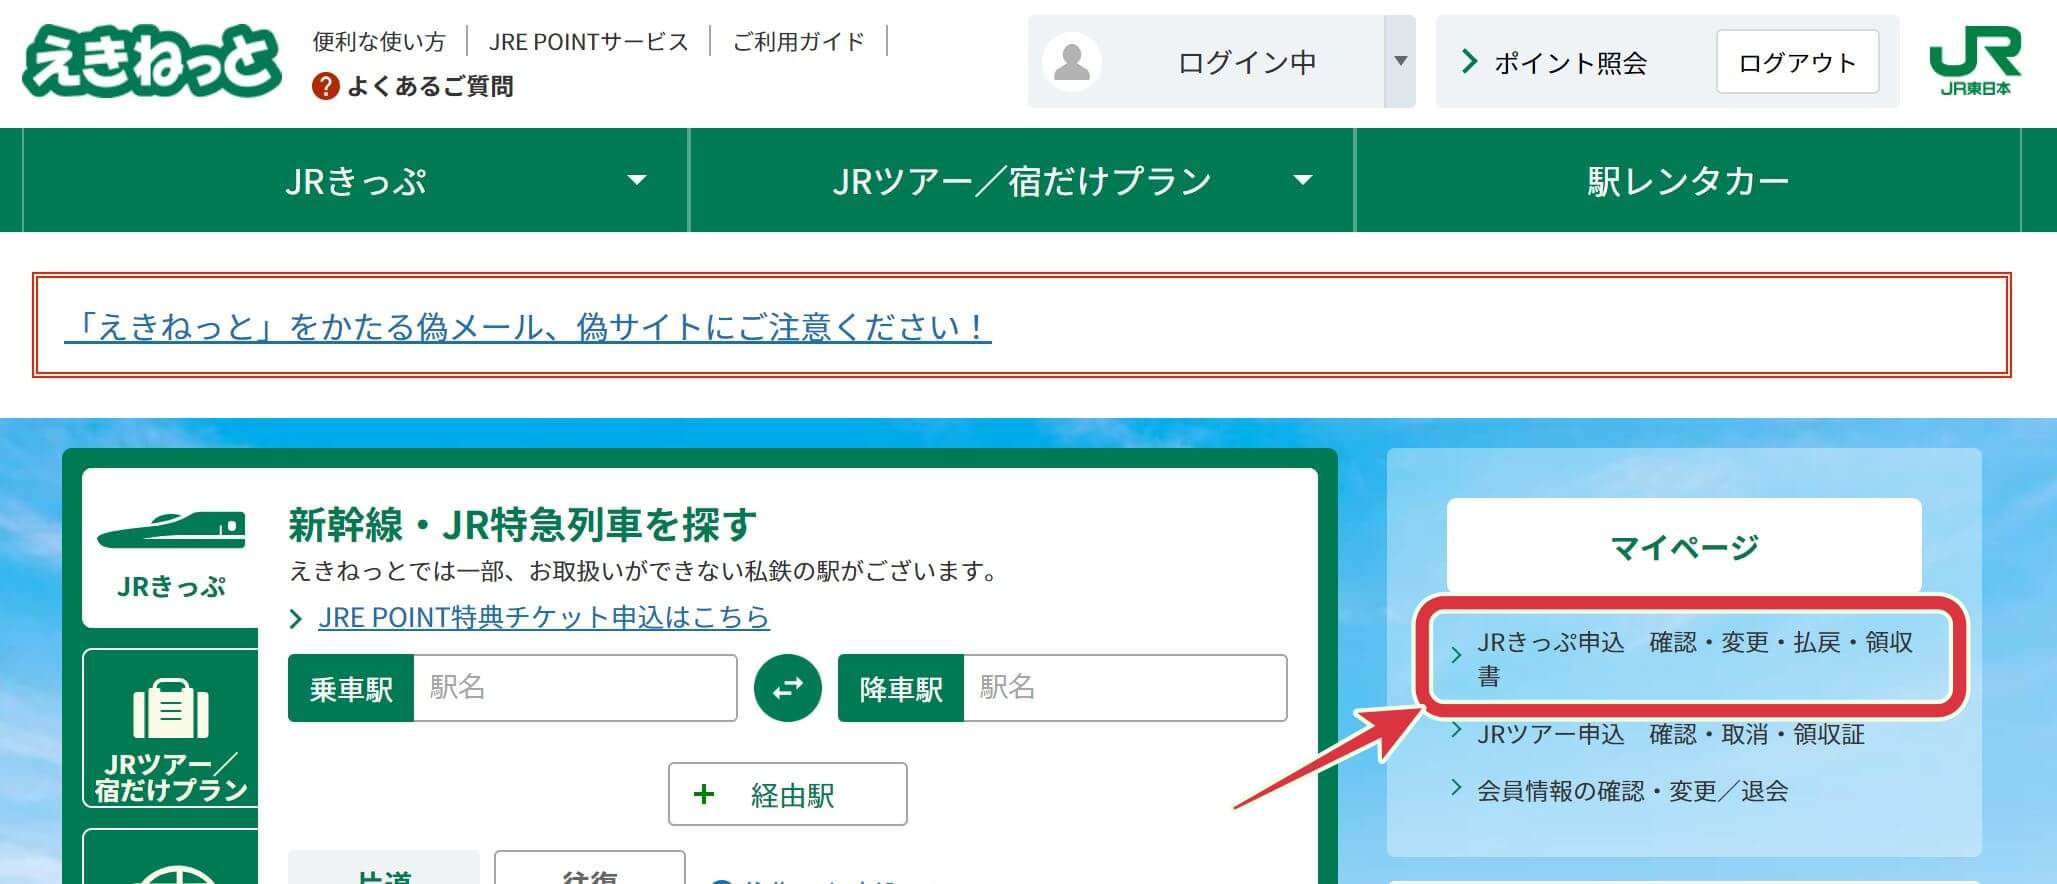Screen dimensions: 2057x884
Task: Click the user avatar icon
Action: 1072,62
